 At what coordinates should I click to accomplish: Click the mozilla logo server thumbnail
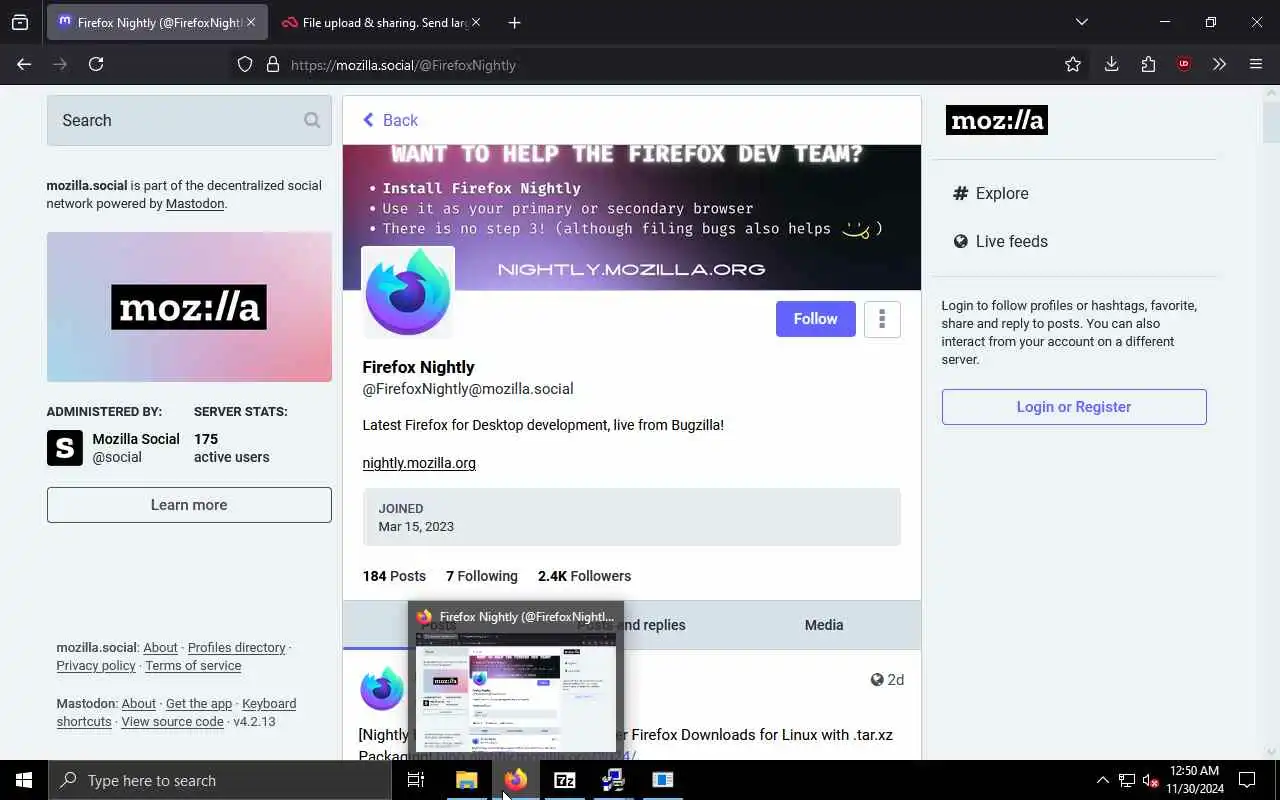[x=189, y=307]
